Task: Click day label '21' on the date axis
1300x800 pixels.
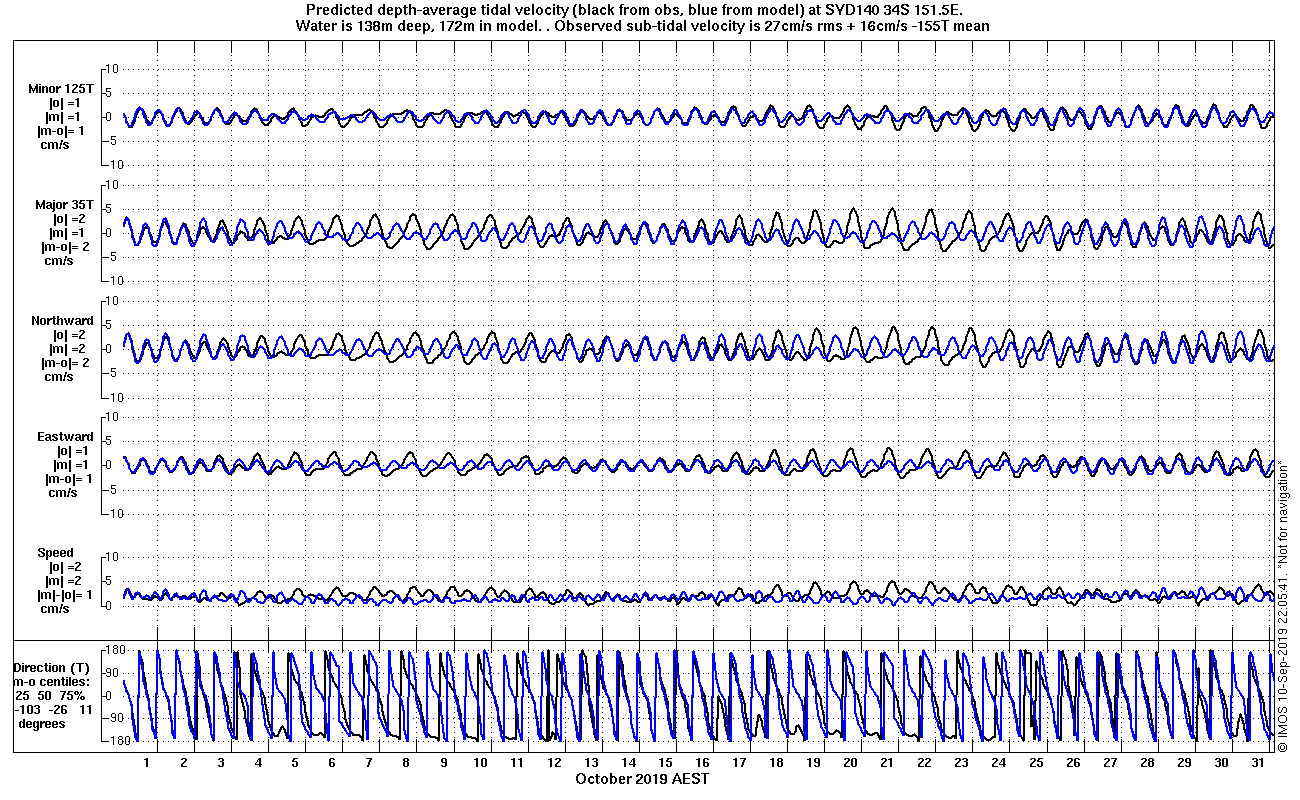Action: pos(887,762)
